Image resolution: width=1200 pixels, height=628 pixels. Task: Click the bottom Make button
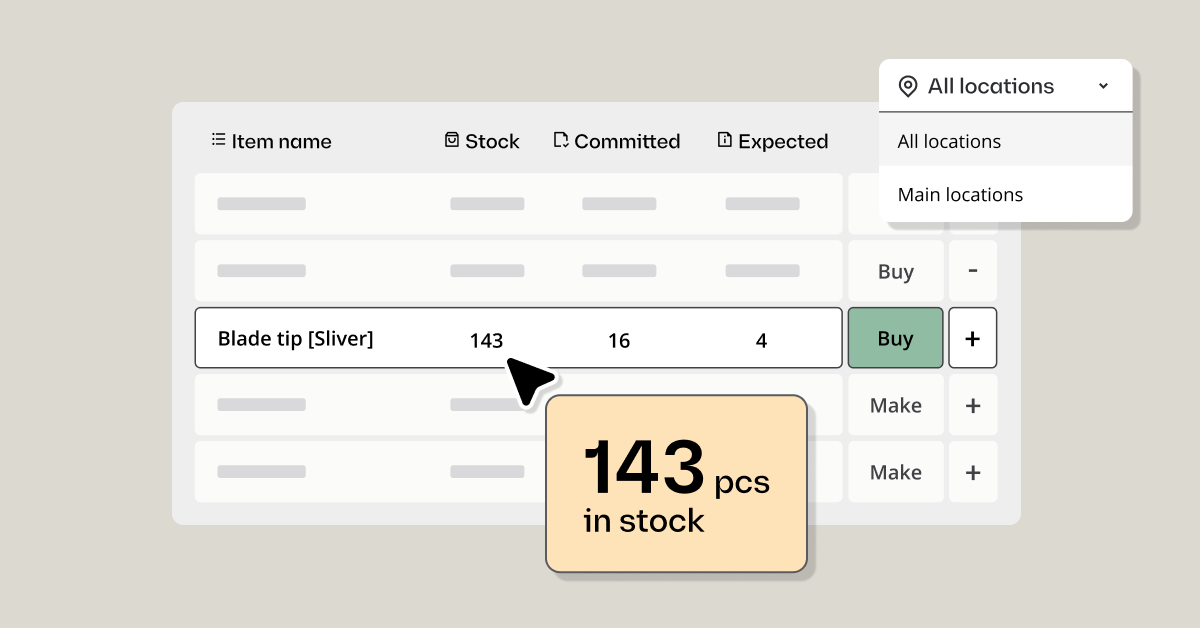point(896,472)
